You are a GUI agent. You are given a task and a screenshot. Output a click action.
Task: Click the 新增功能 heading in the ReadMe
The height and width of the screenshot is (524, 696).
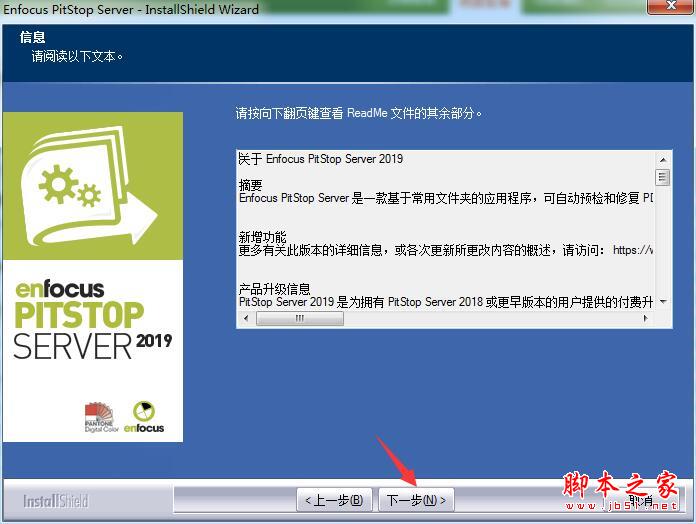[262, 237]
